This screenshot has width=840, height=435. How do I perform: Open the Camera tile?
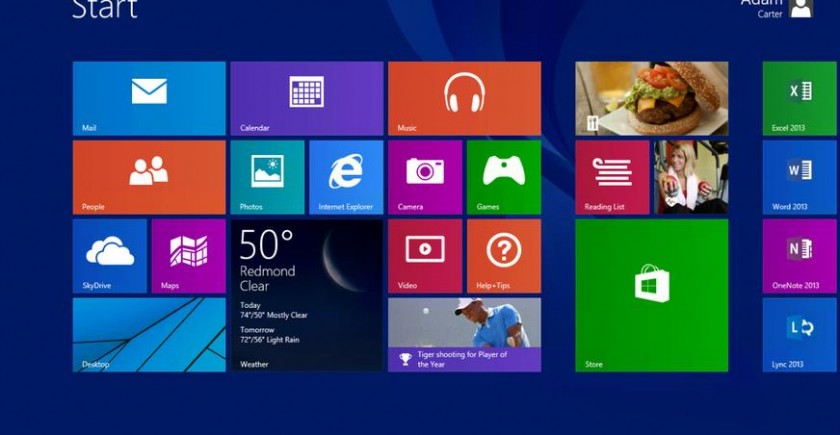tap(424, 177)
